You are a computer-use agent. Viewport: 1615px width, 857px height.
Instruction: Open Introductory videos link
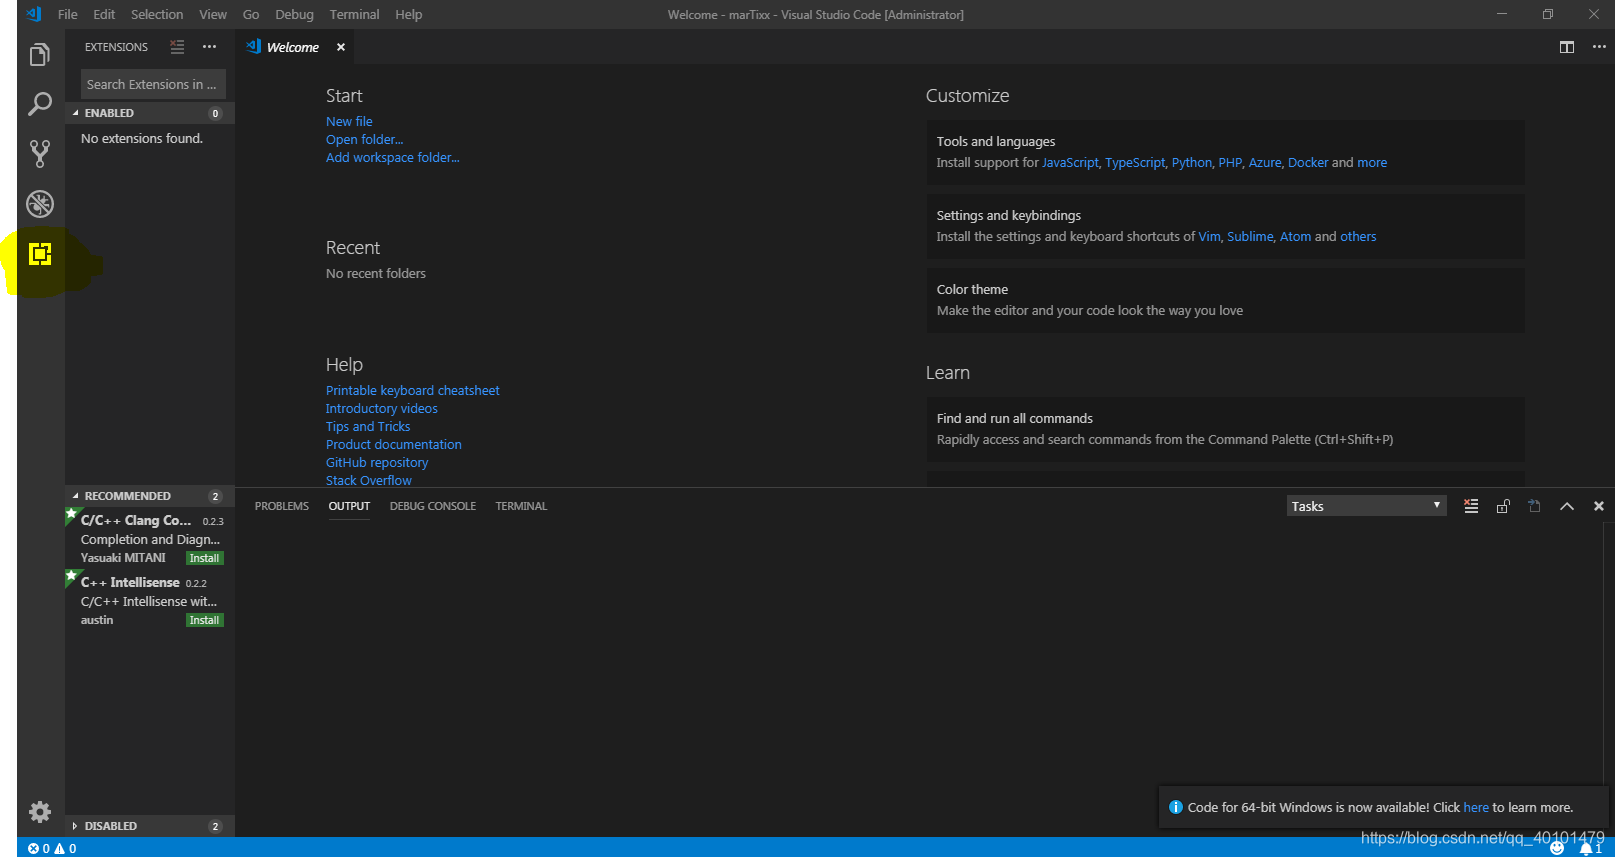pos(382,408)
